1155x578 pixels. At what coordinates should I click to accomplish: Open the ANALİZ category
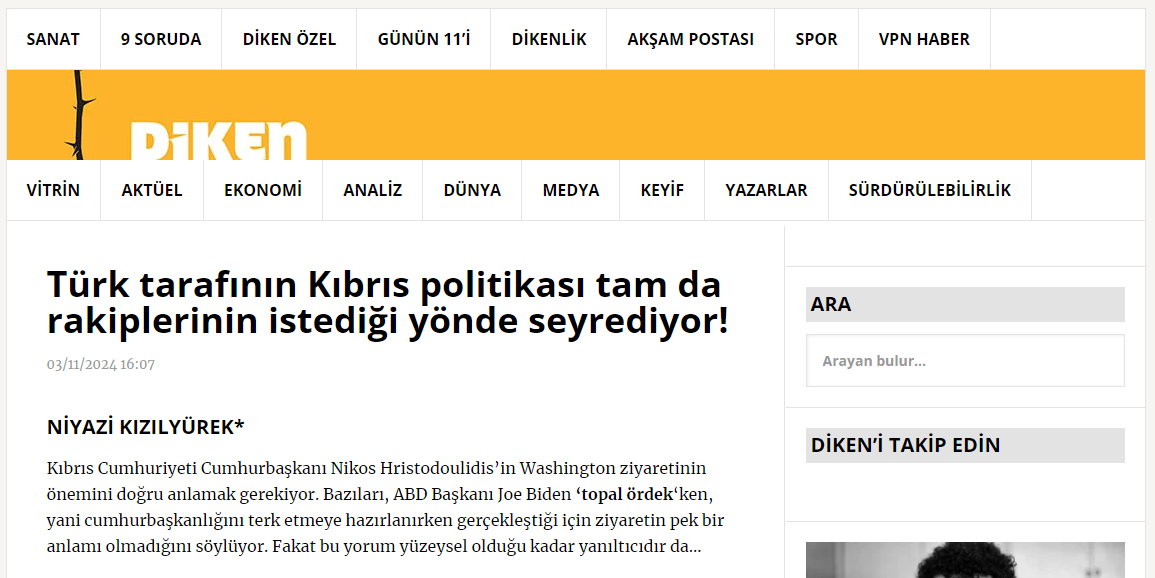point(373,190)
